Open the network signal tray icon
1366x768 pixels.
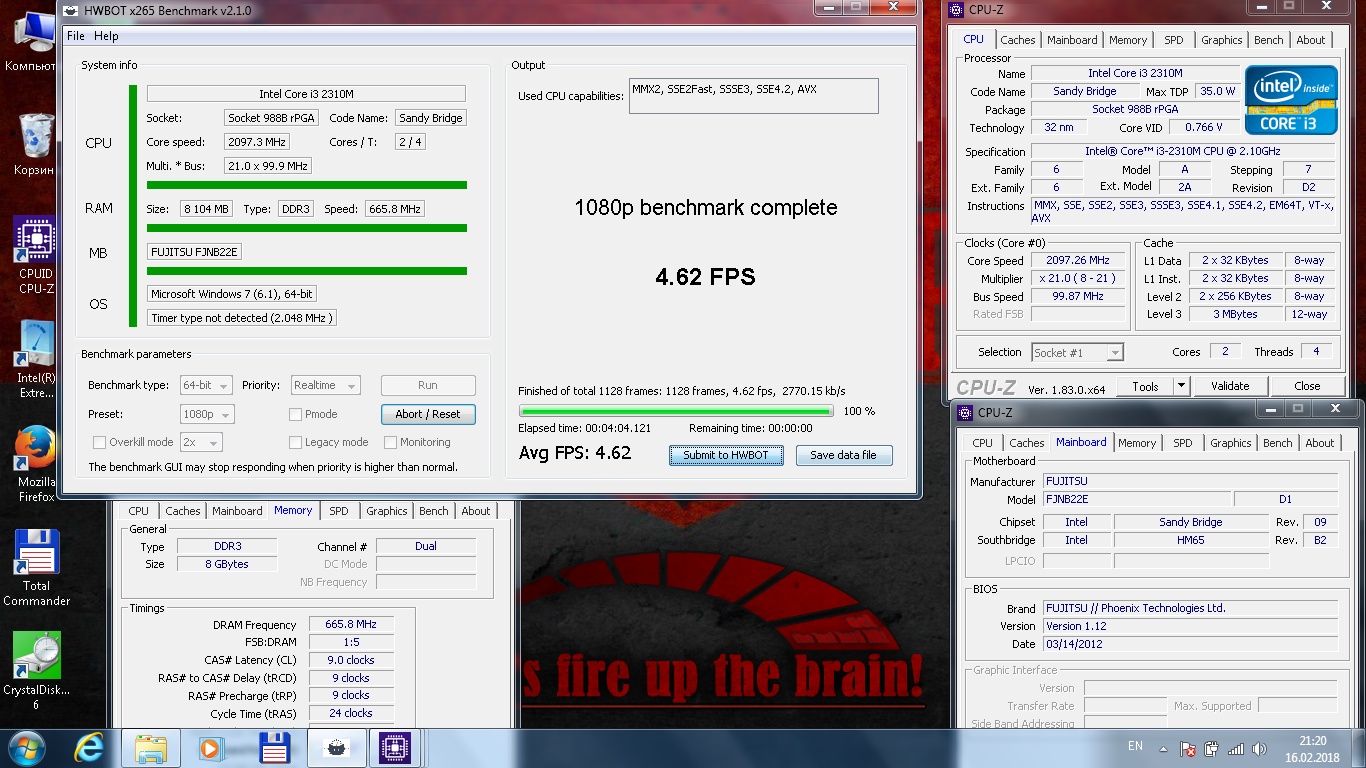click(x=1236, y=748)
